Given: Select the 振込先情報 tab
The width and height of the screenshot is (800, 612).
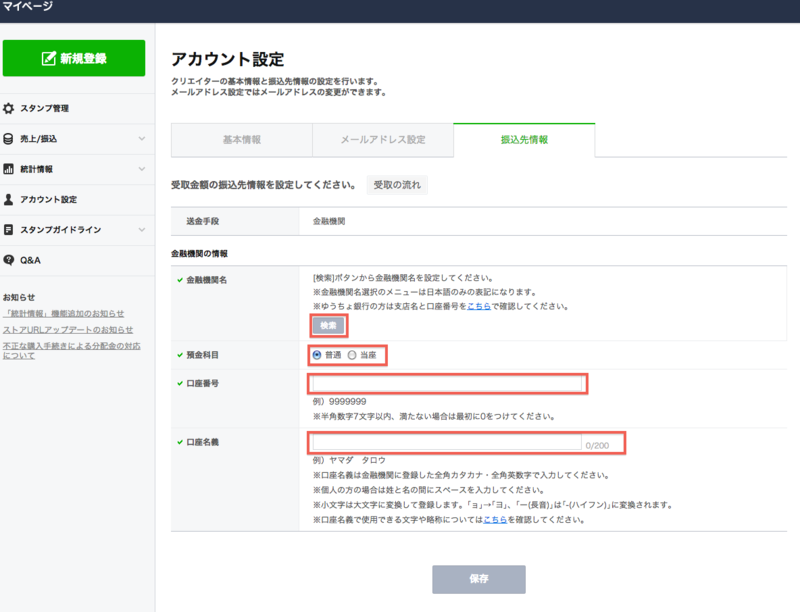Looking at the screenshot, I should tap(524, 140).
